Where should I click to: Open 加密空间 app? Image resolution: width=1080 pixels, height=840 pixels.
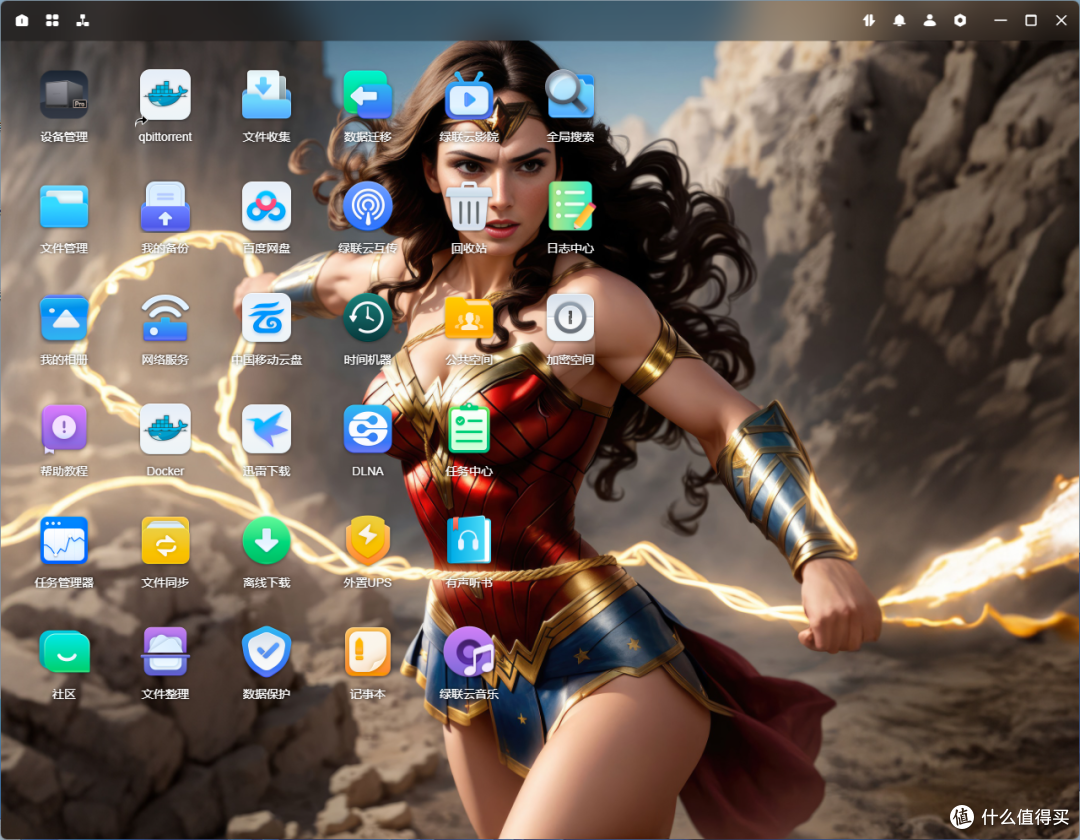tap(570, 318)
